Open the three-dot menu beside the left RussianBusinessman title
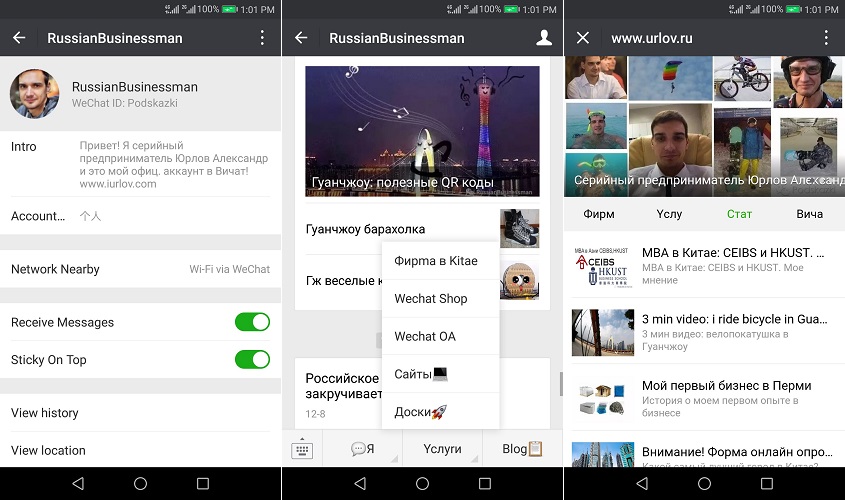 pyautogui.click(x=262, y=38)
